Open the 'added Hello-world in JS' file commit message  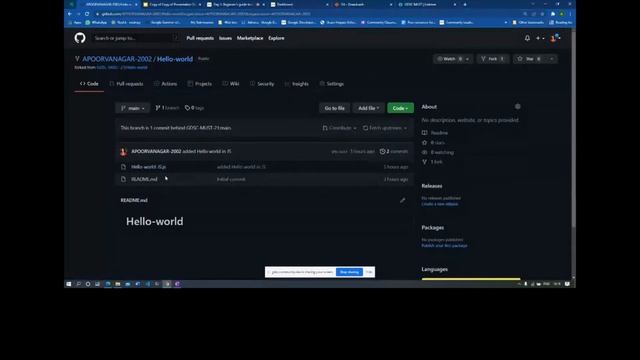[x=241, y=167]
